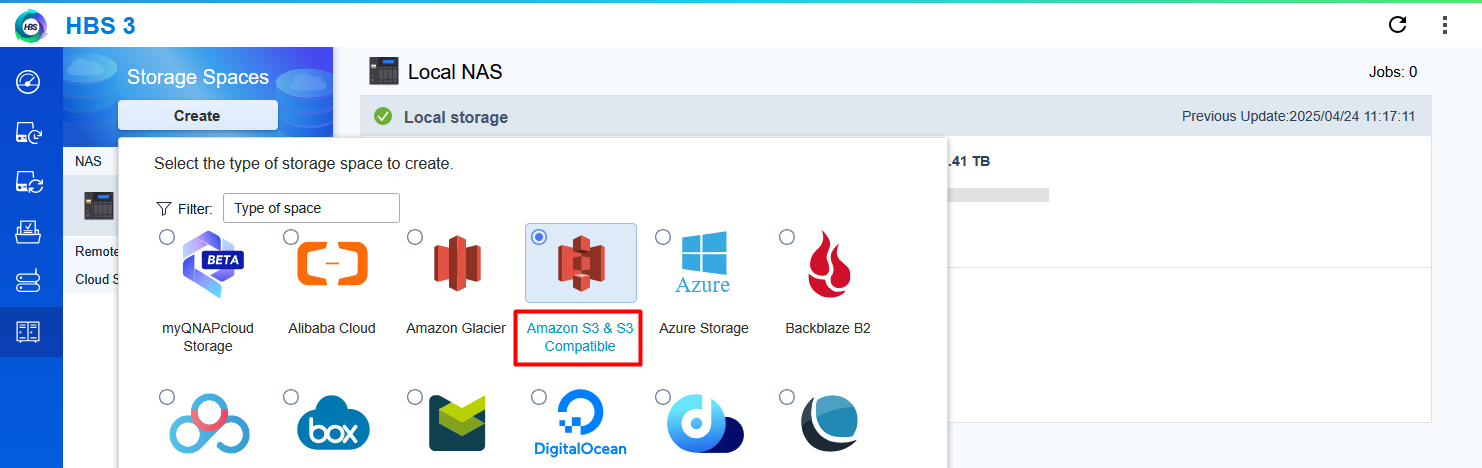Screen dimensions: 1482x468
Task: Click the Amazon Glacier logo
Action: coord(456,264)
